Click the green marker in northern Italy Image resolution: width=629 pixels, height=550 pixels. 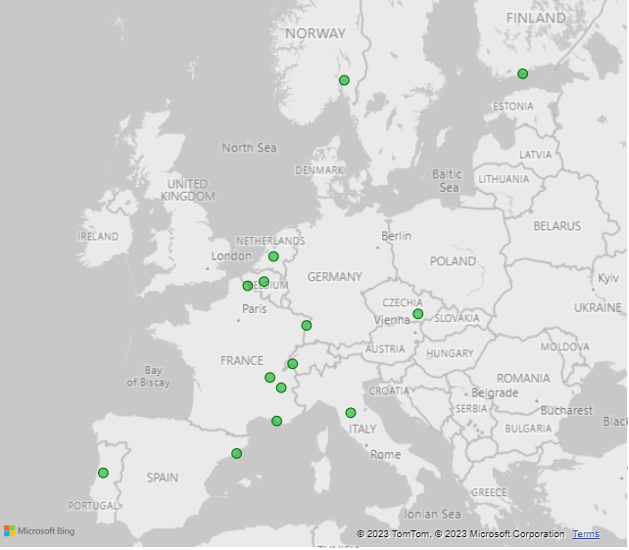click(351, 413)
